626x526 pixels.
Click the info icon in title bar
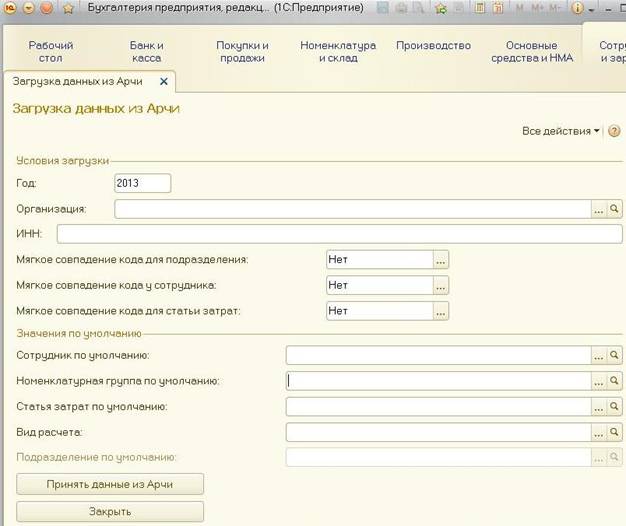coord(577,8)
